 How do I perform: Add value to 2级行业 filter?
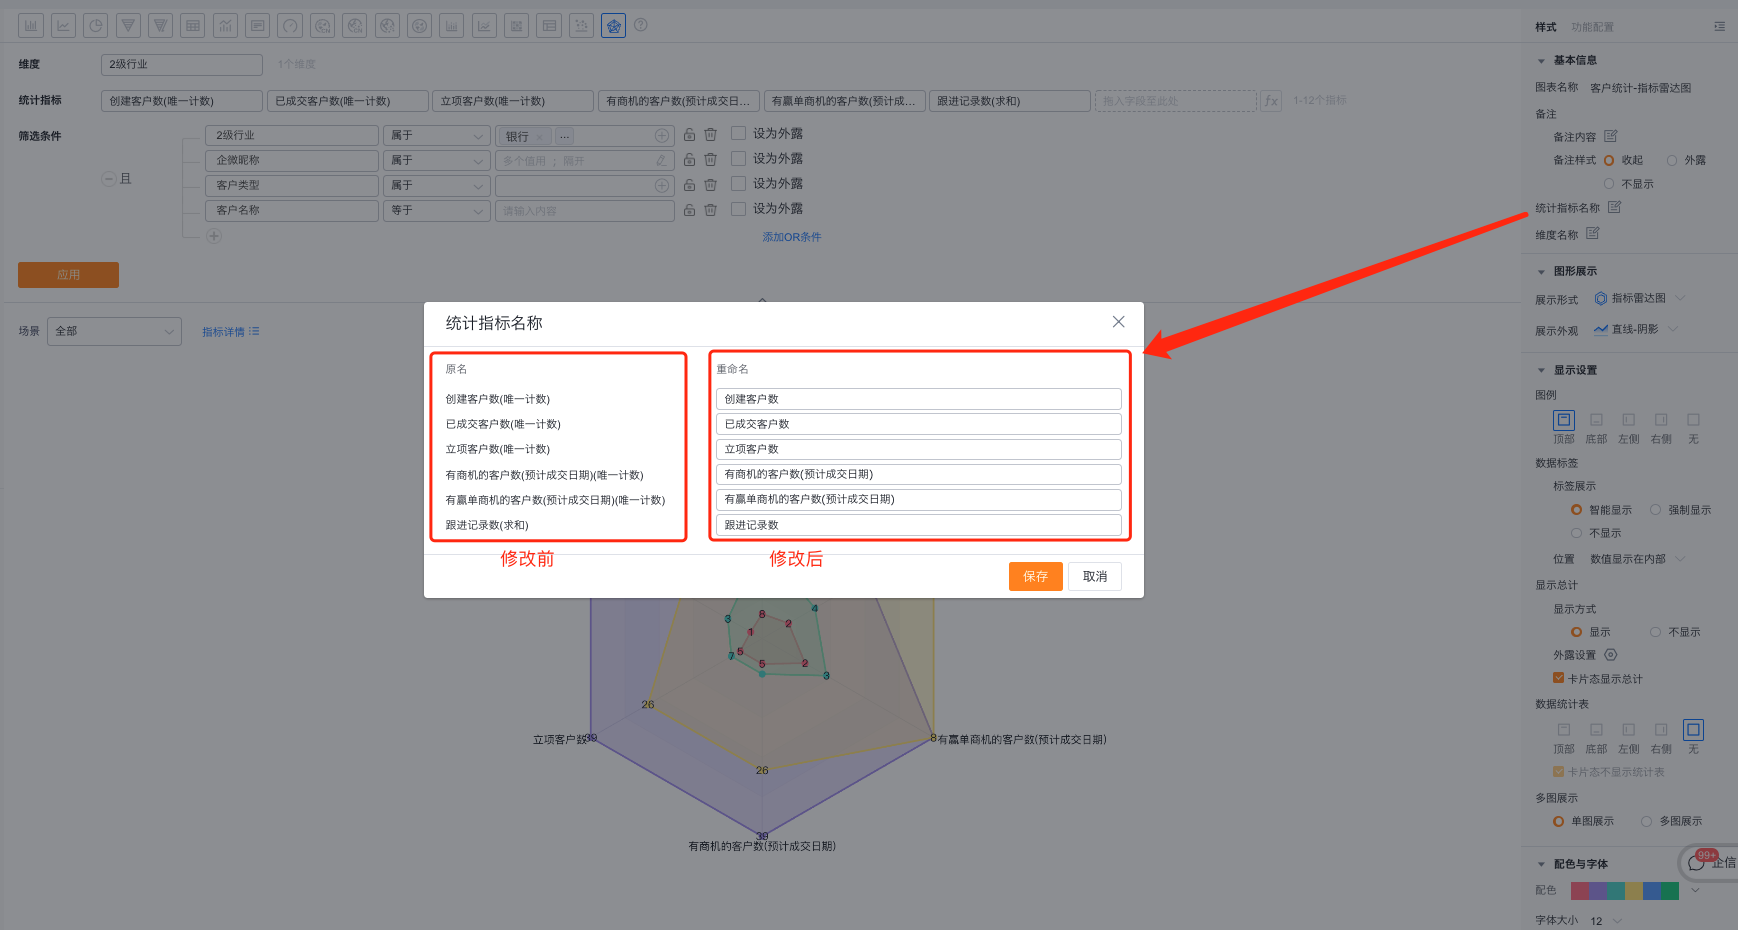662,135
